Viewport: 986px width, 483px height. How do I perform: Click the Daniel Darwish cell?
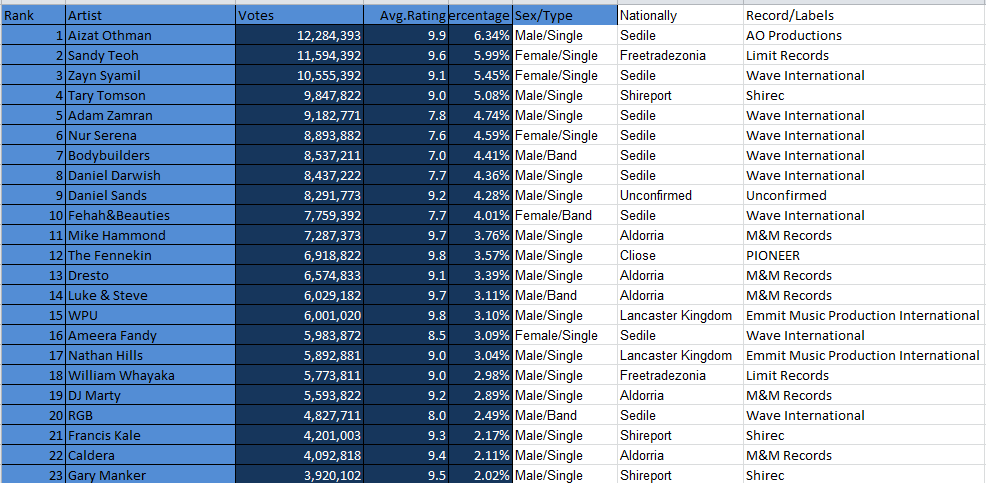(x=151, y=175)
